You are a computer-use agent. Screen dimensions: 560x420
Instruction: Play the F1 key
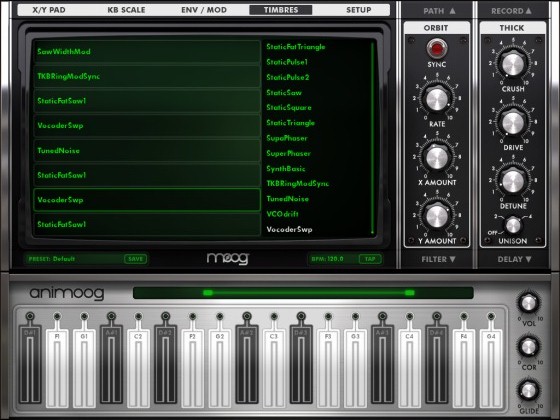pyautogui.click(x=57, y=368)
